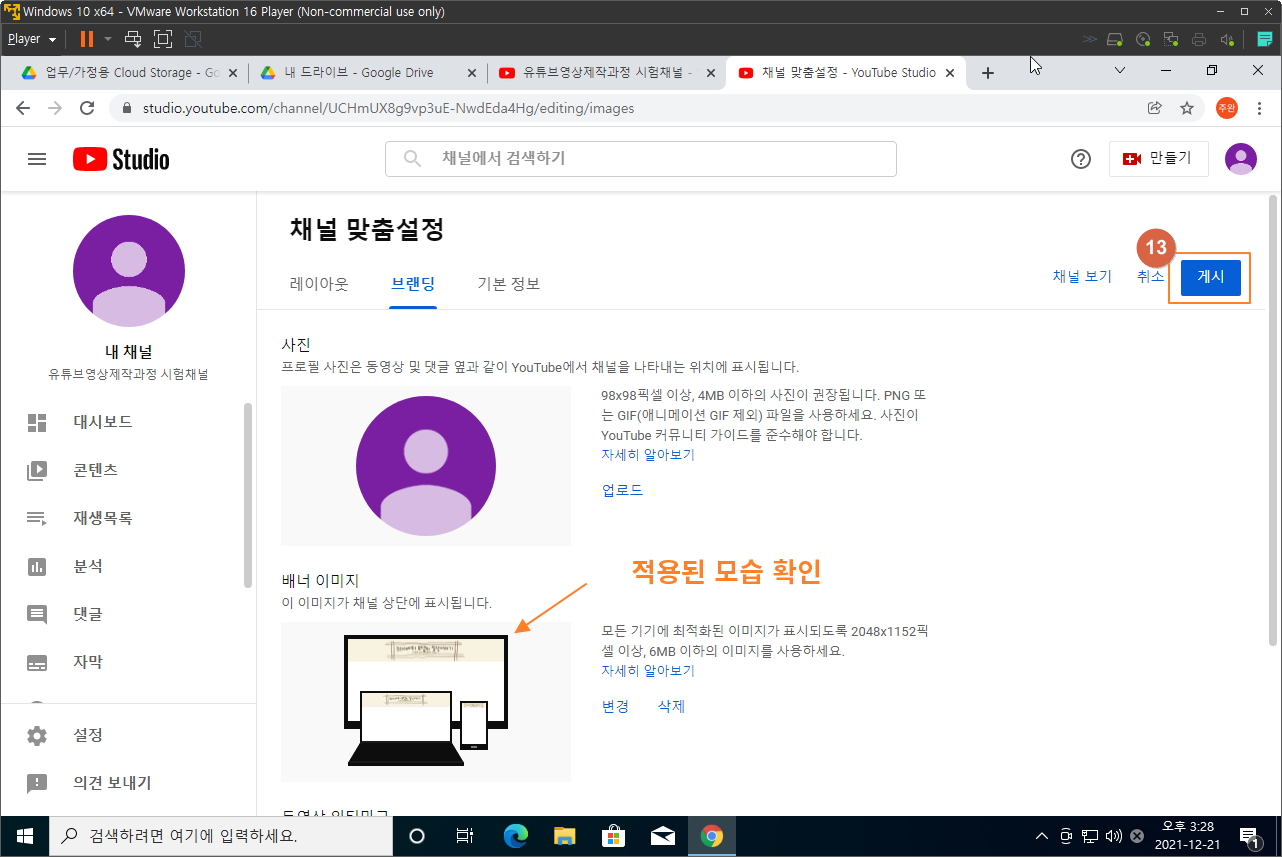1282x857 pixels.
Task: Open Mail app from taskbar
Action: [662, 836]
